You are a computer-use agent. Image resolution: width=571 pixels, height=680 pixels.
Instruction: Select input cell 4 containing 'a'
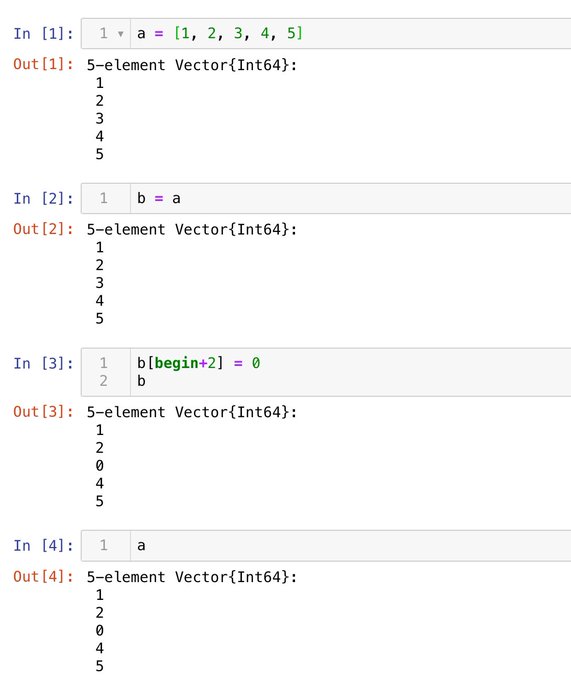326,546
